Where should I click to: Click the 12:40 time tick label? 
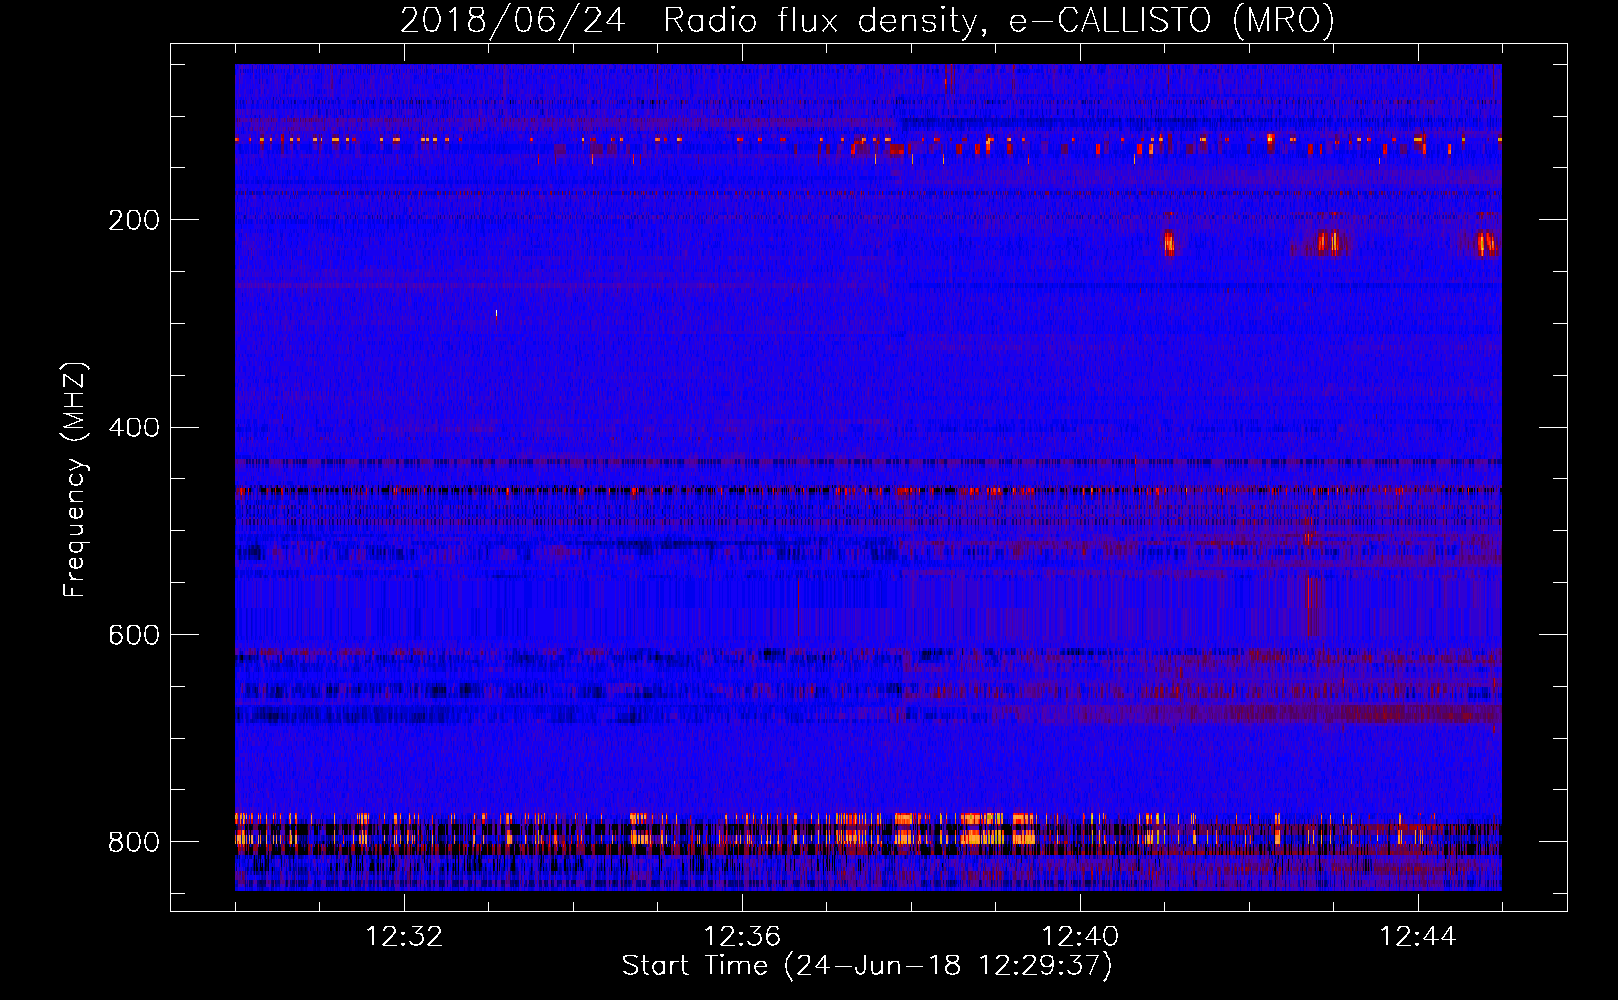tap(1080, 937)
